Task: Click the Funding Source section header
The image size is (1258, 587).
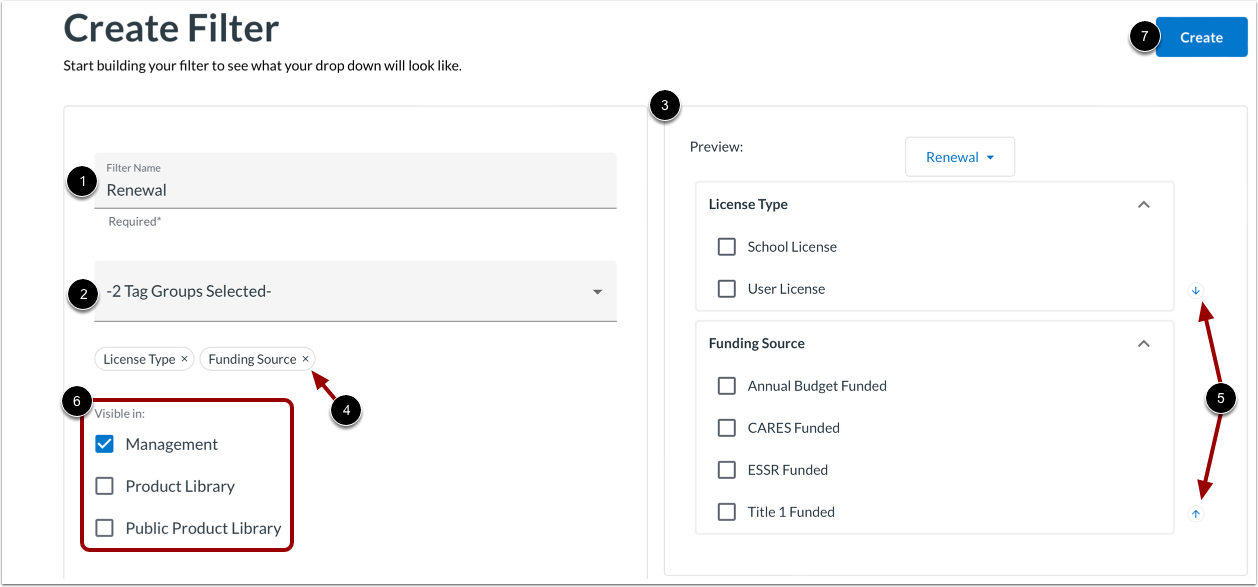Action: pos(756,343)
